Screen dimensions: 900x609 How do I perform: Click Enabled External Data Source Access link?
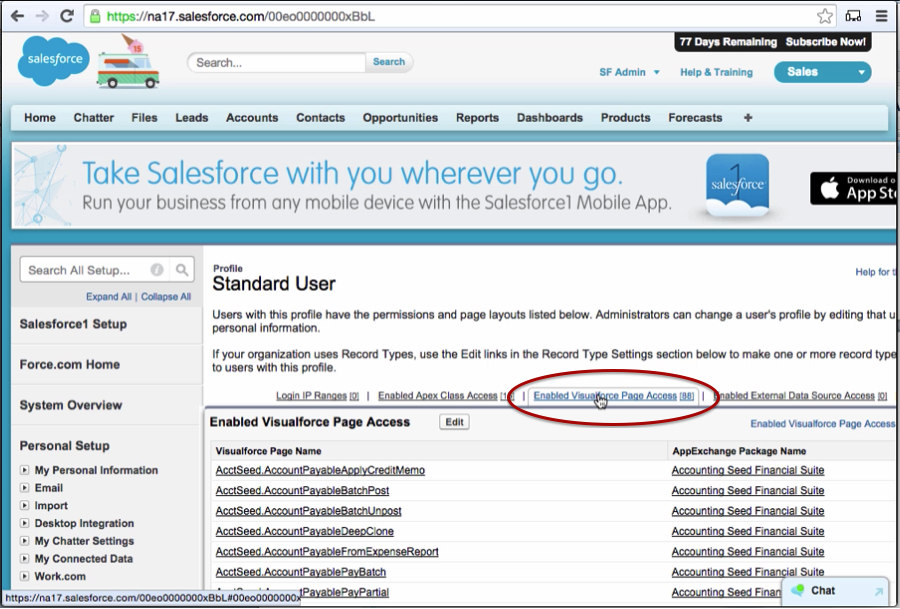pos(800,395)
